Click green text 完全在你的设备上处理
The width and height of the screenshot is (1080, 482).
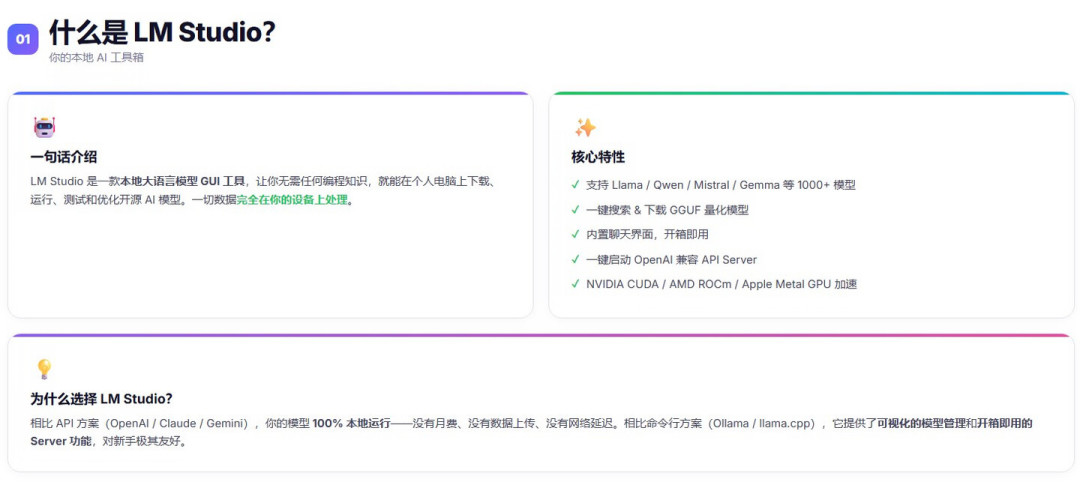293,201
